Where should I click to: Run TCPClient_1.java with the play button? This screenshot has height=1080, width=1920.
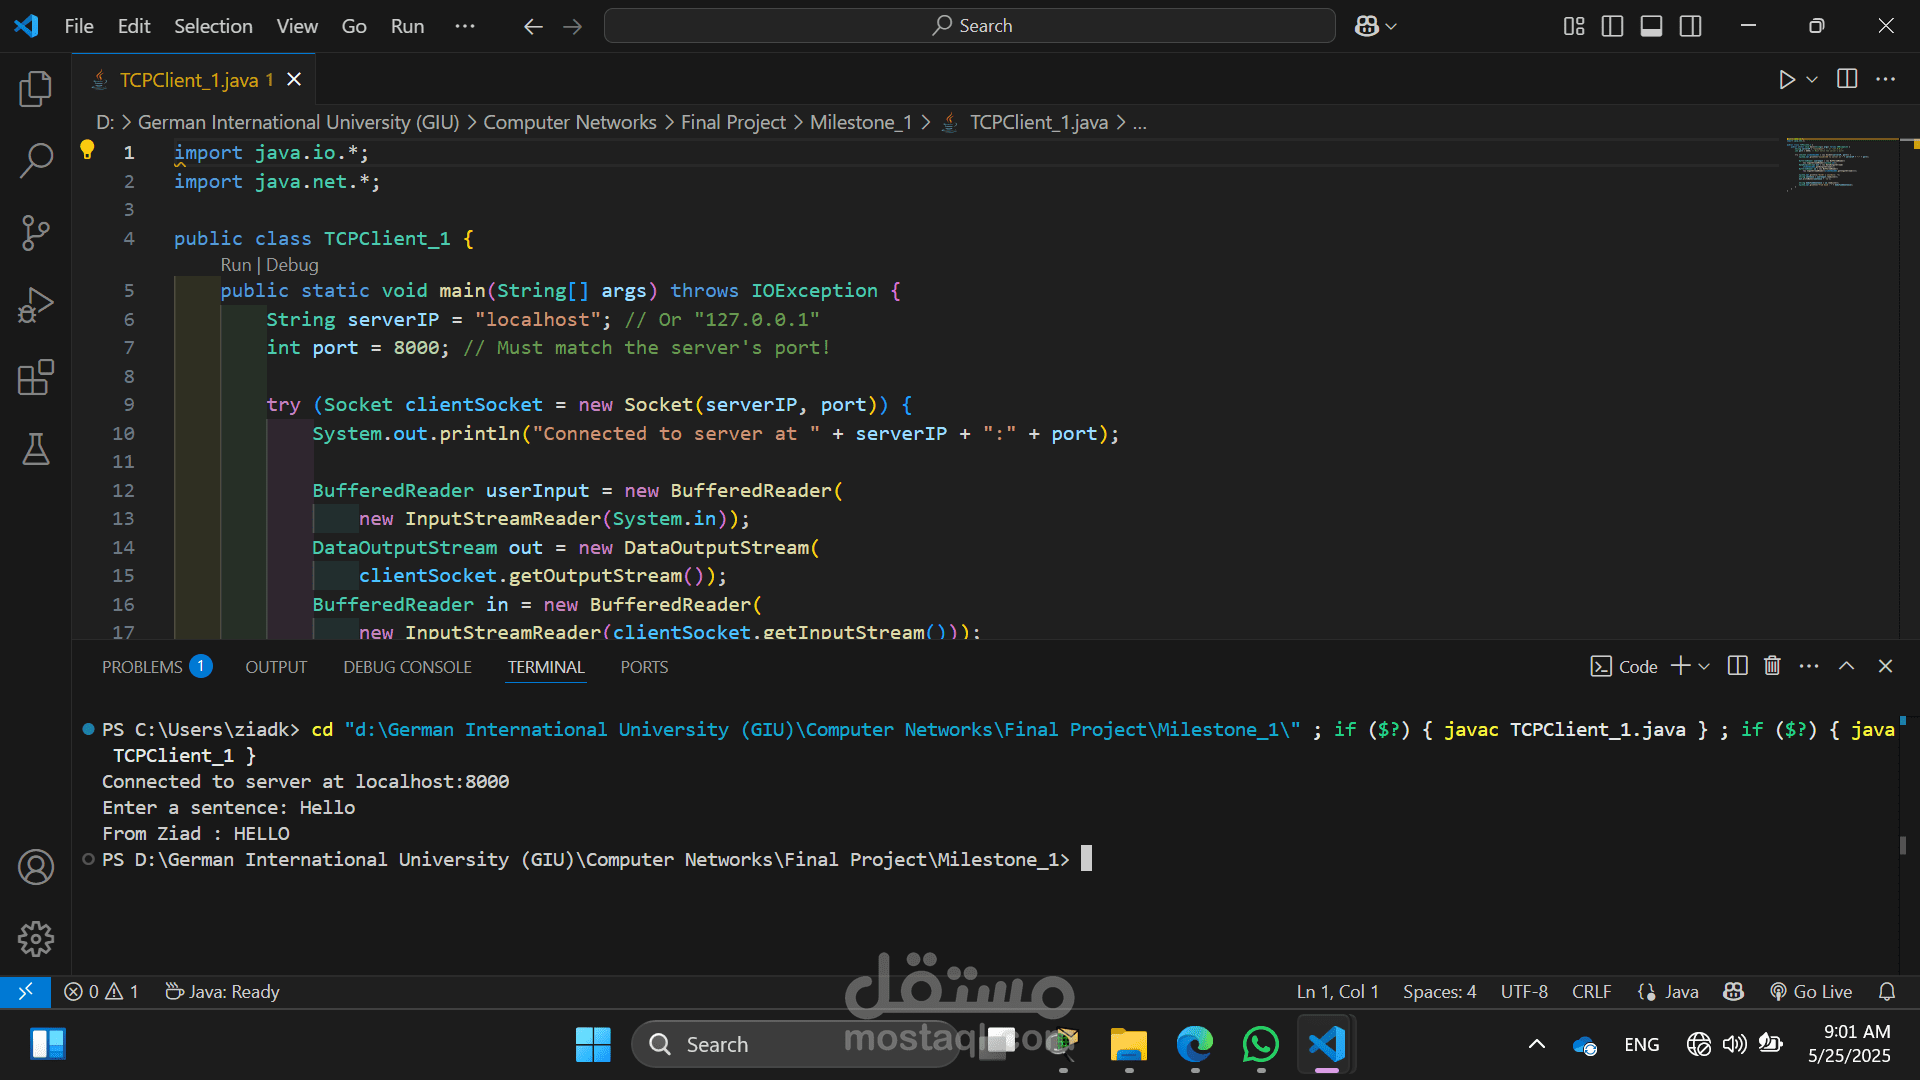[x=1788, y=79]
